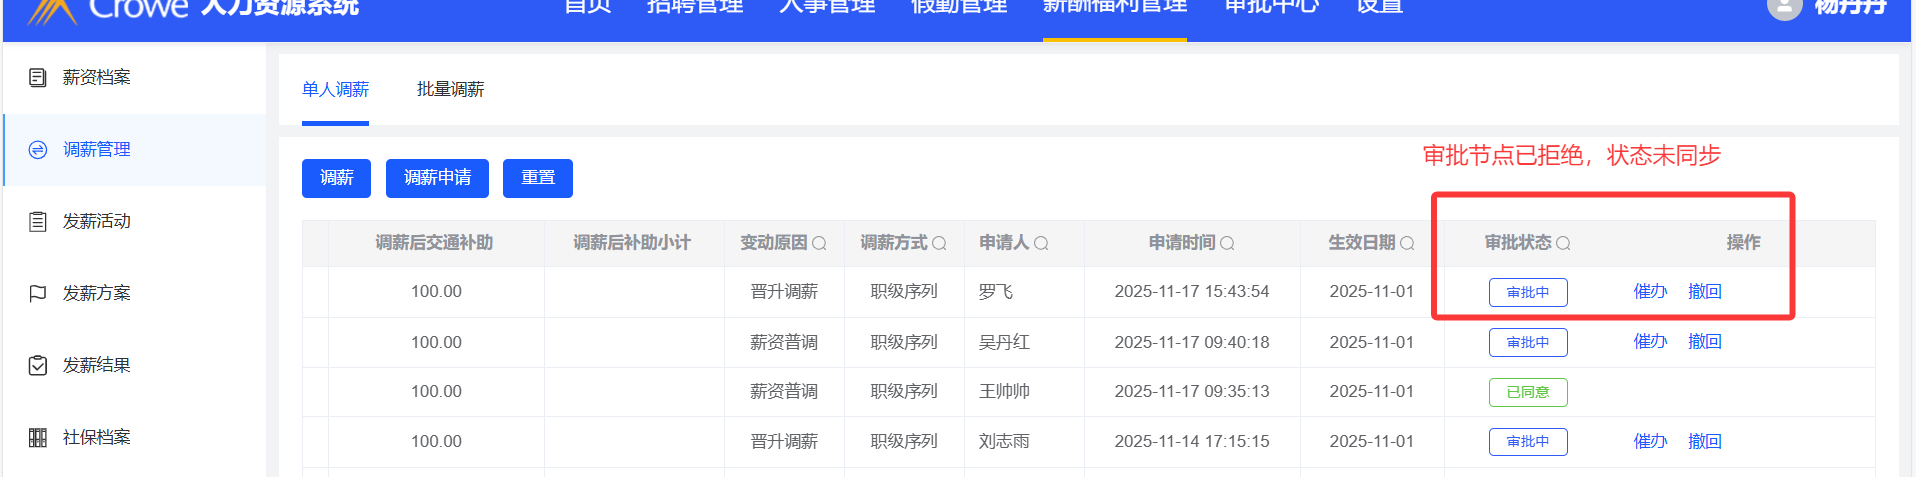Image resolution: width=1916 pixels, height=477 pixels.
Task: Click 审批中 status tag in 罗飞's row
Action: (1528, 293)
